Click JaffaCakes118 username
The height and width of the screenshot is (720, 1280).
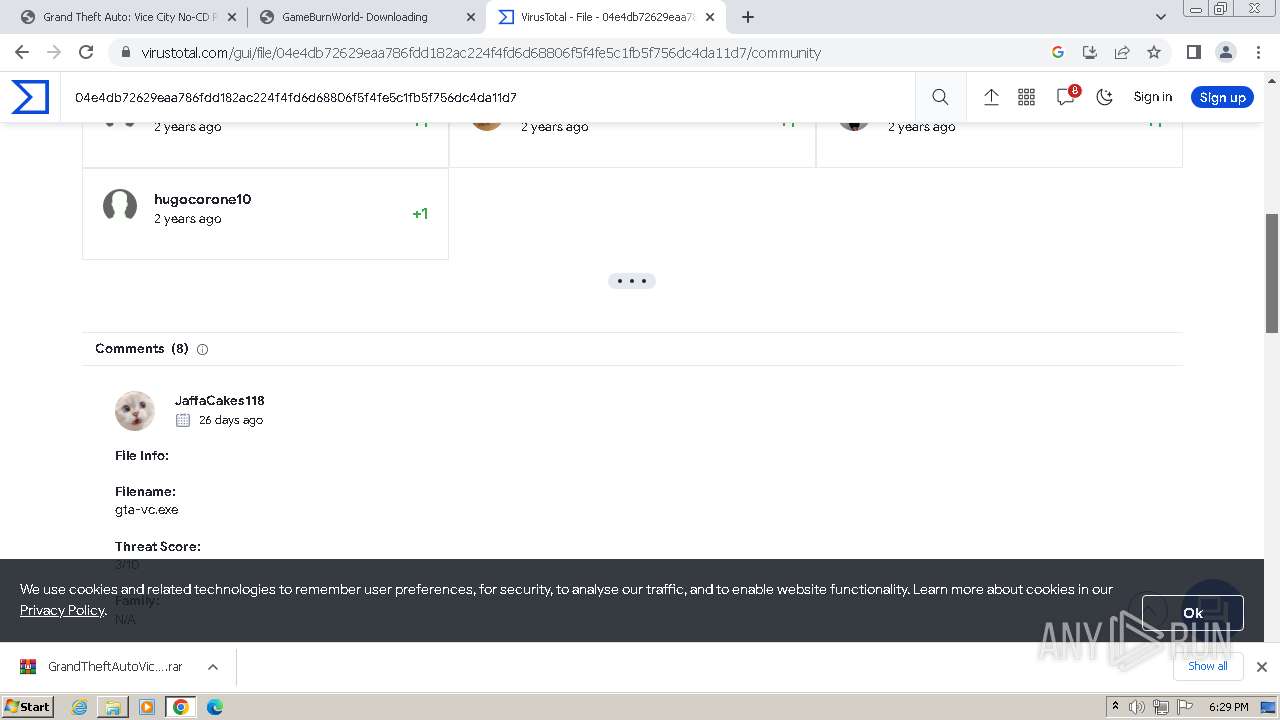click(x=220, y=400)
